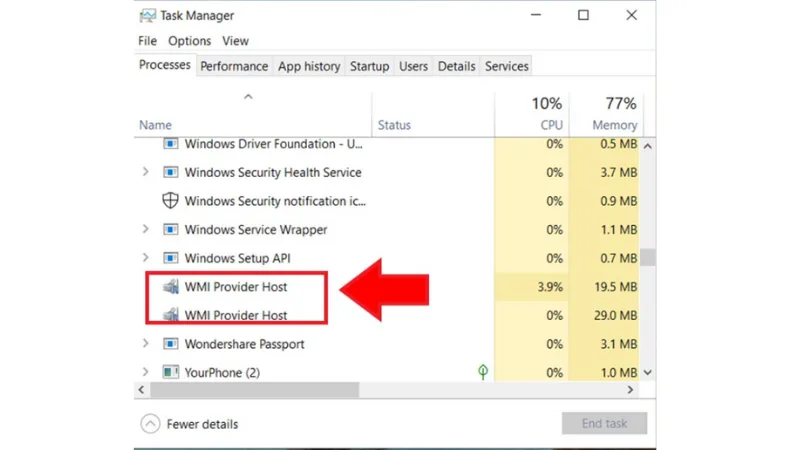Click the vertical scrollbar up arrow
This screenshot has width=800, height=450.
tap(647, 146)
